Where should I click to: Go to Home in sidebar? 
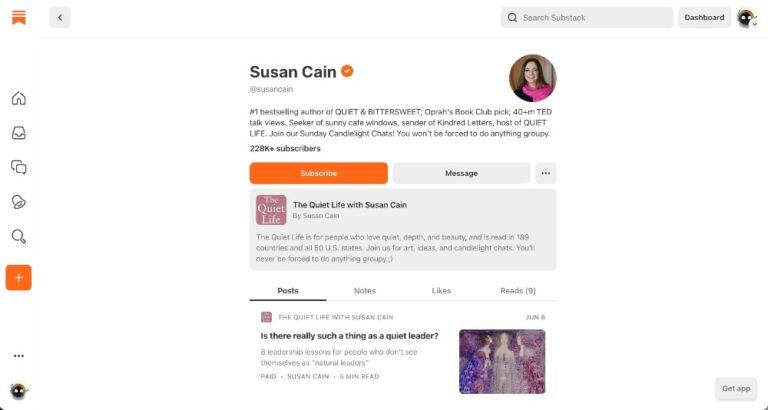19,98
